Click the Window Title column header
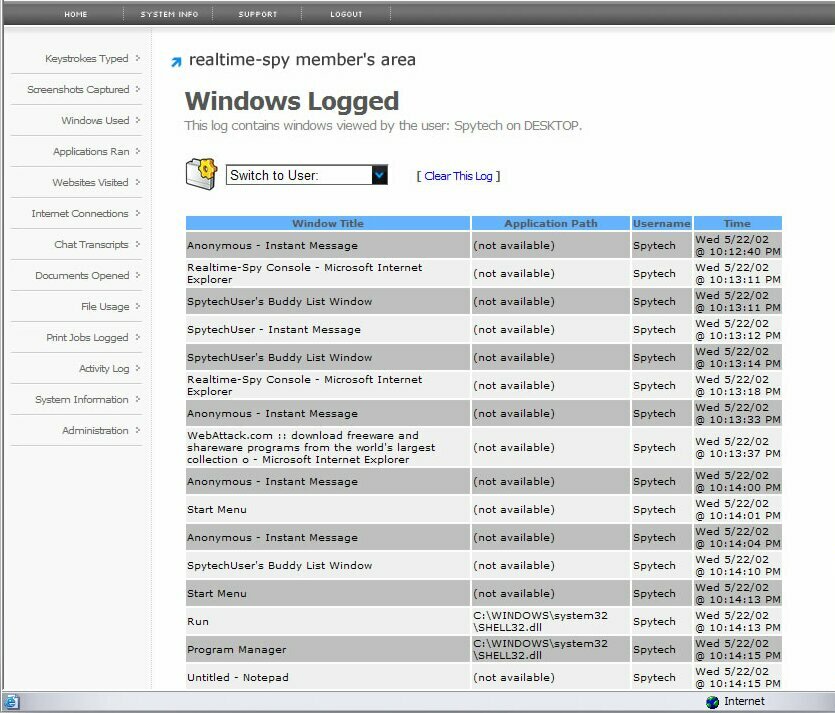 pos(328,224)
